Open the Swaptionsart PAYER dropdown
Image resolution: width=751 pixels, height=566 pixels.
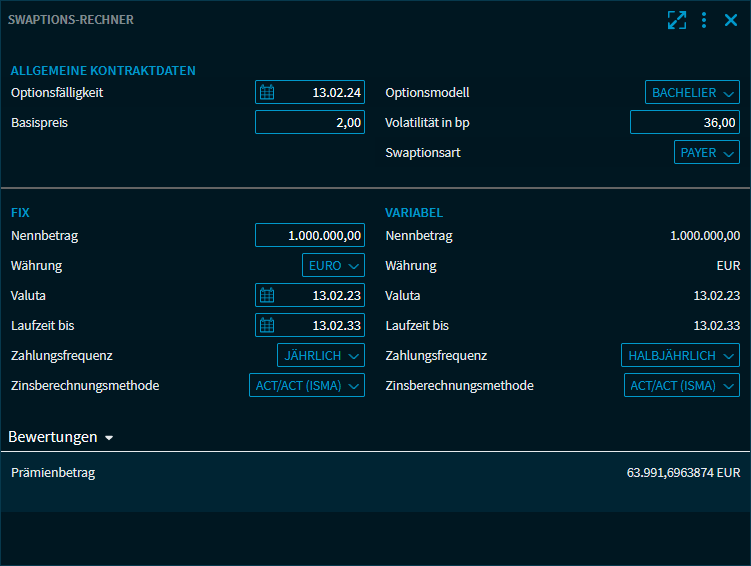pos(706,153)
